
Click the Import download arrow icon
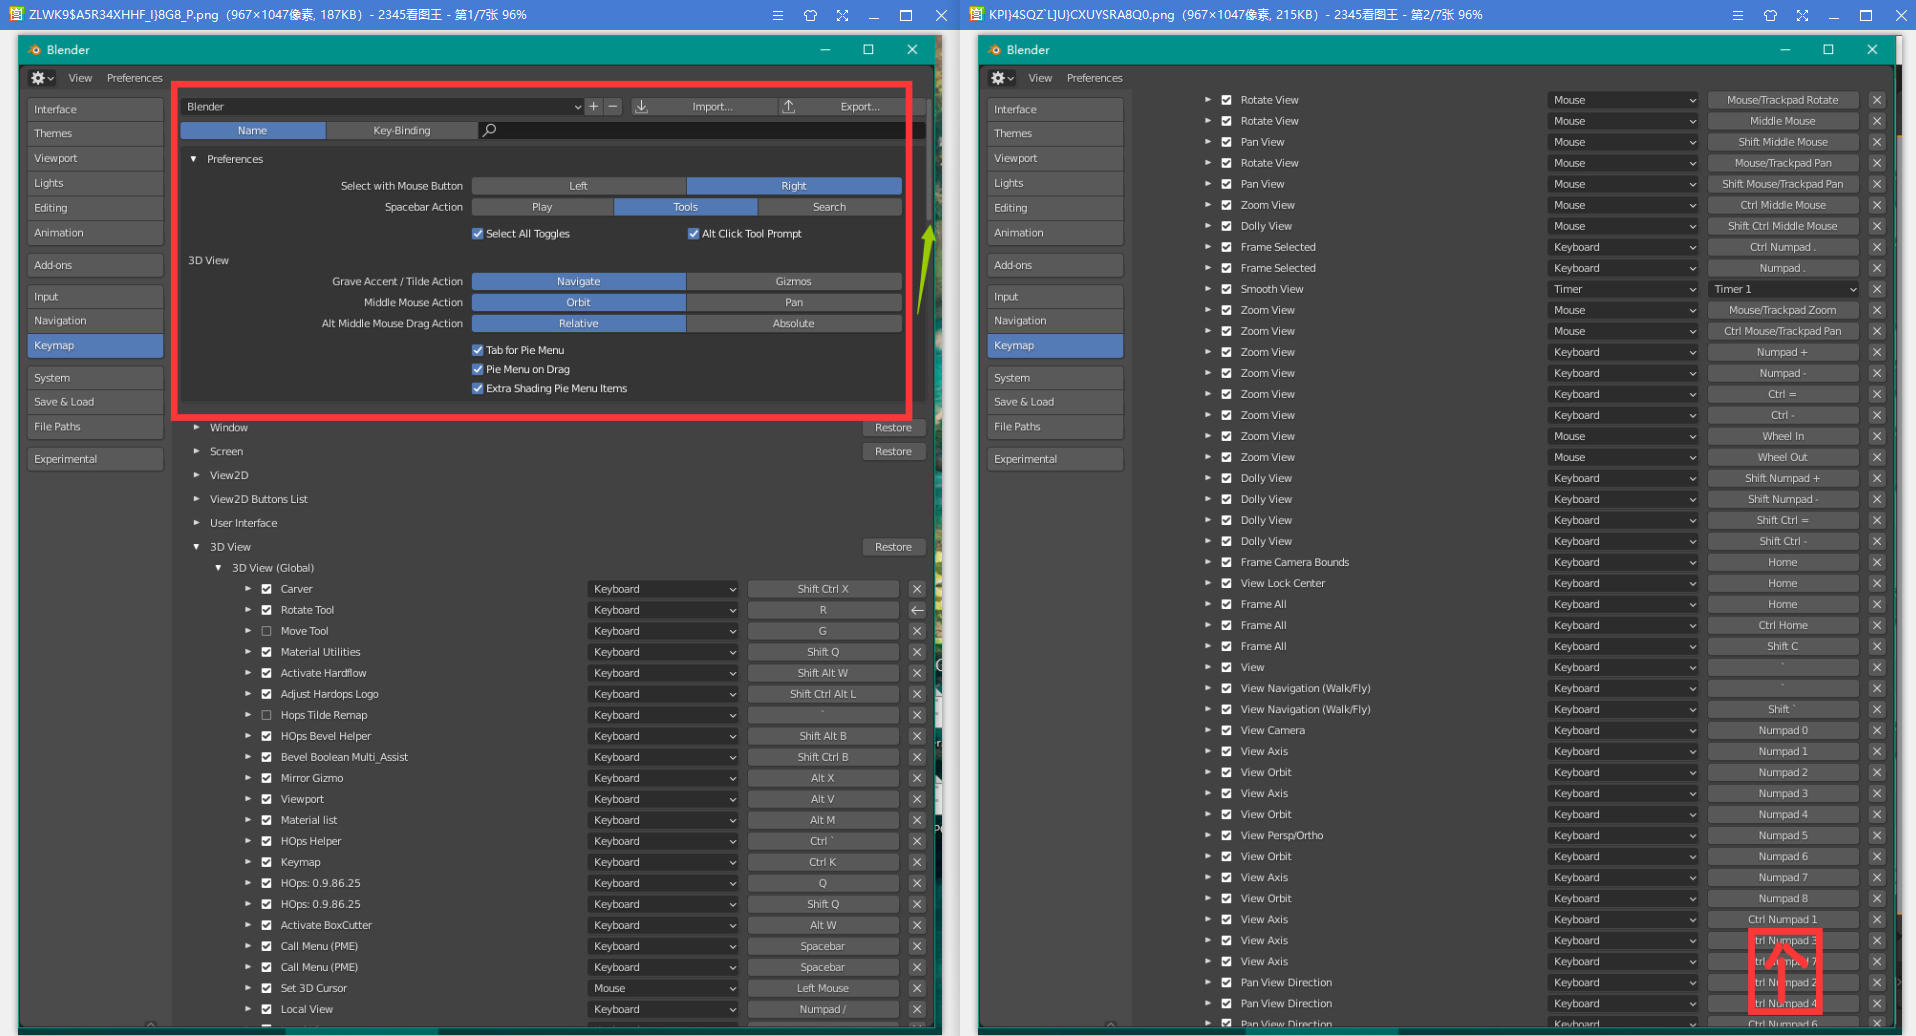pos(642,106)
